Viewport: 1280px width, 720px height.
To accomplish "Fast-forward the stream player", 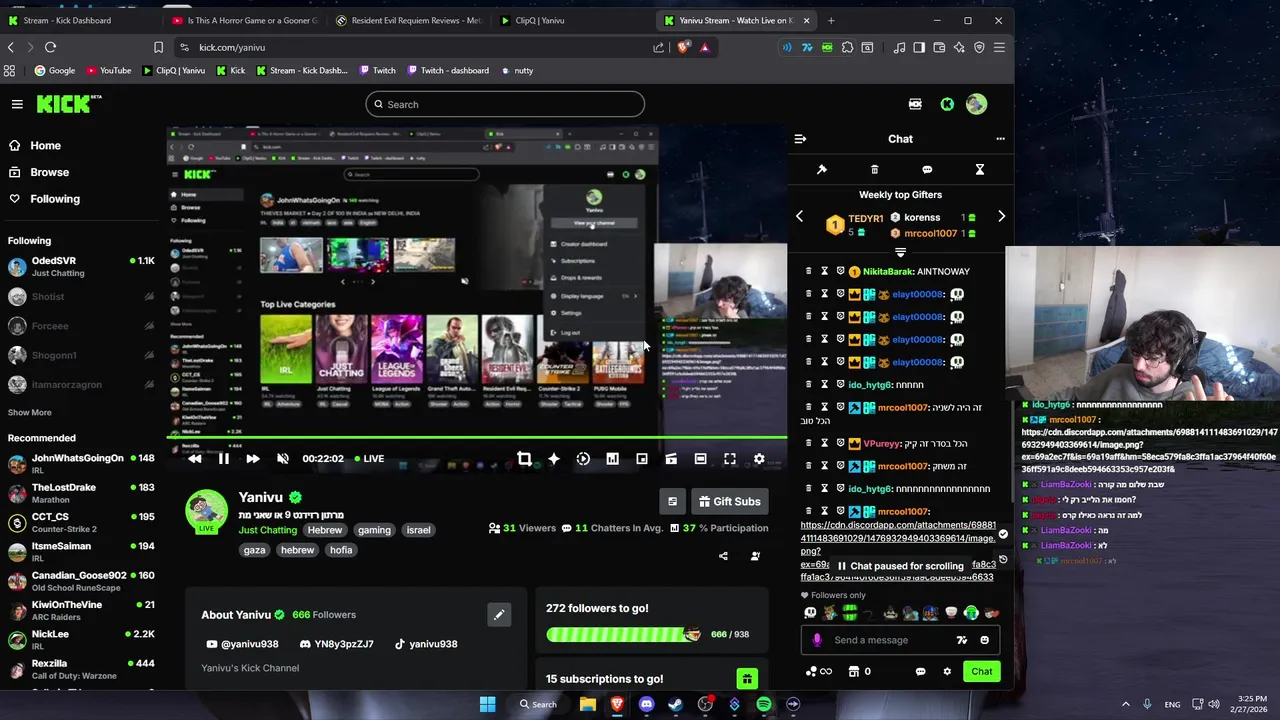I will tap(253, 459).
